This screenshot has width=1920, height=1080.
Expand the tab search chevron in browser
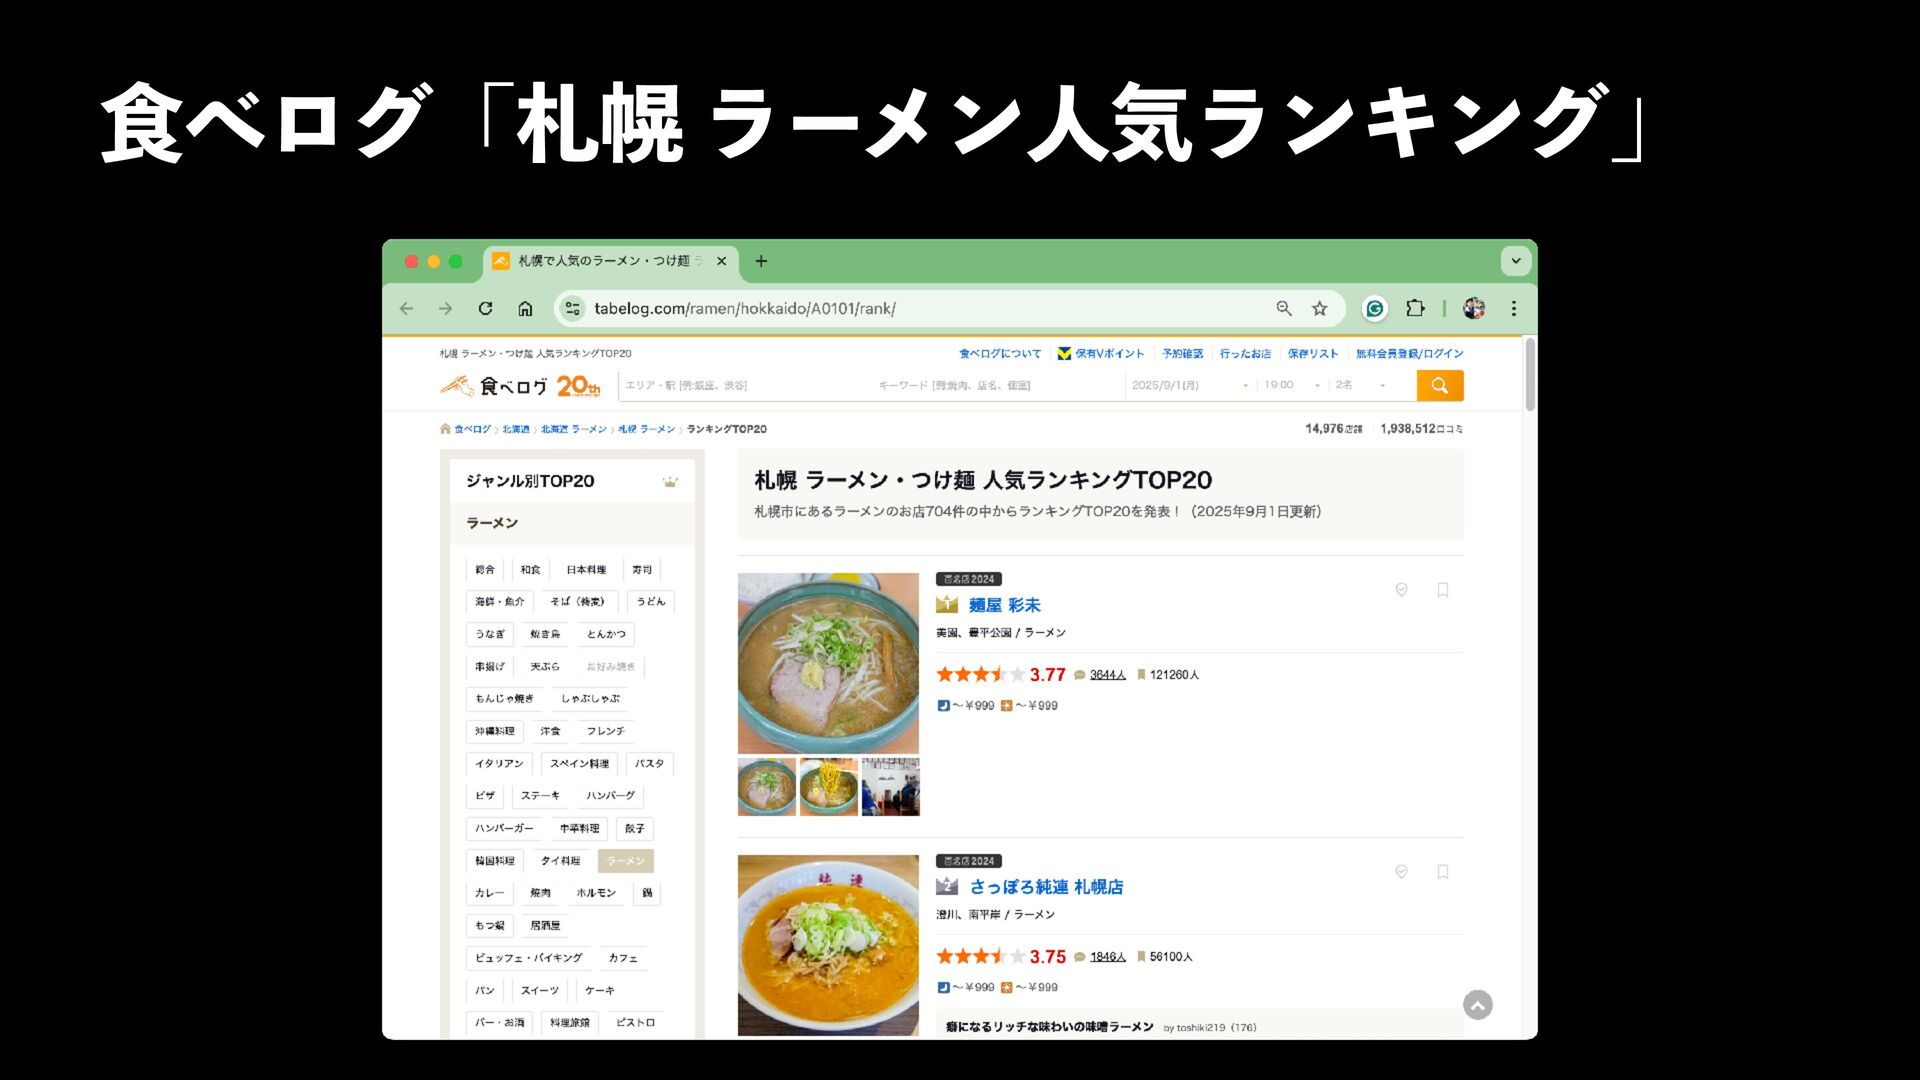tap(1516, 261)
